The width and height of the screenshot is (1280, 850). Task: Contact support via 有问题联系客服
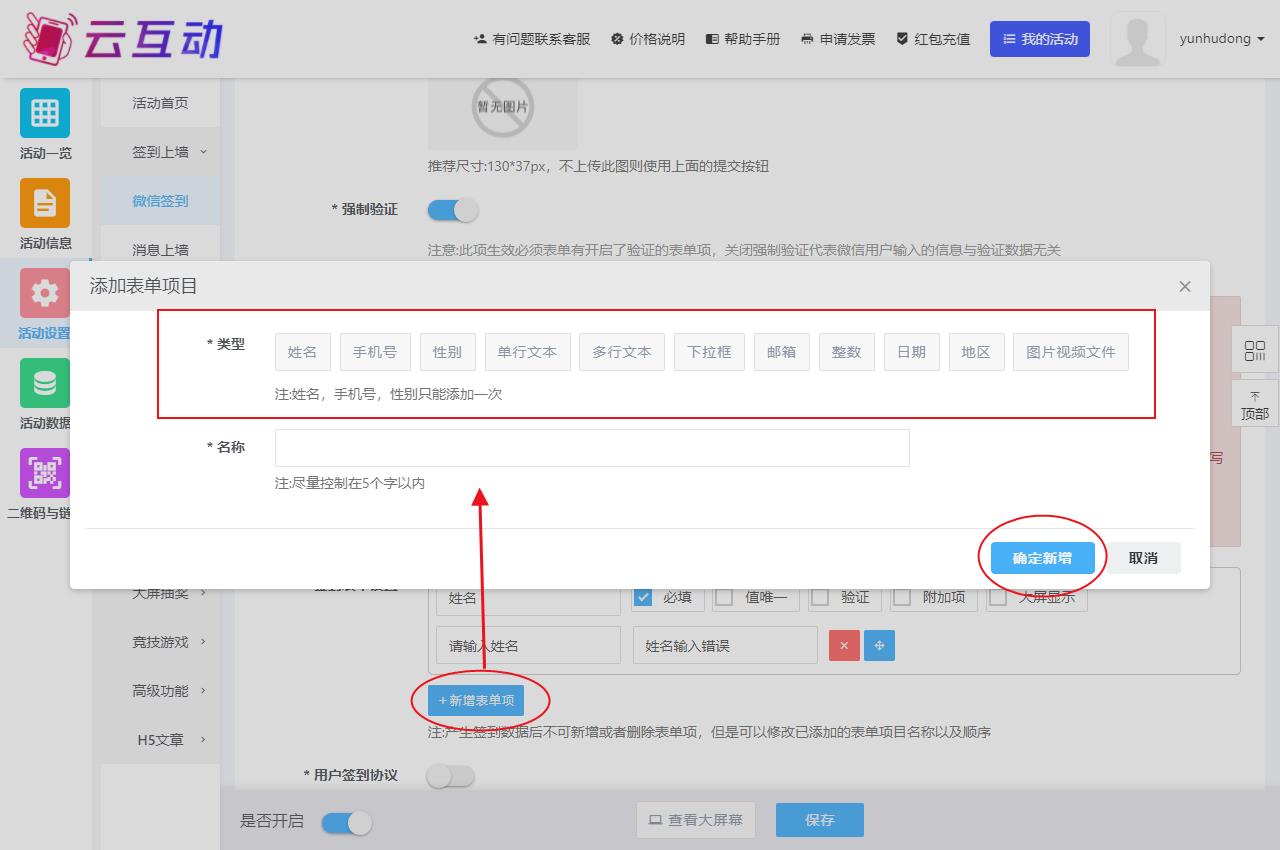532,39
